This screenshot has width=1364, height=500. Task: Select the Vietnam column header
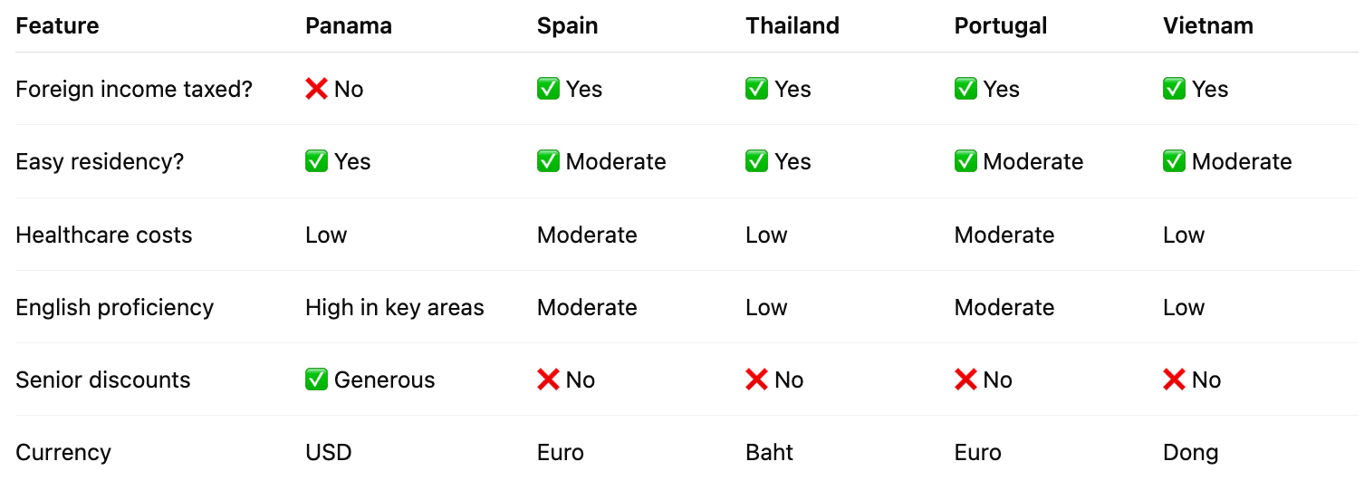[x=1208, y=26]
